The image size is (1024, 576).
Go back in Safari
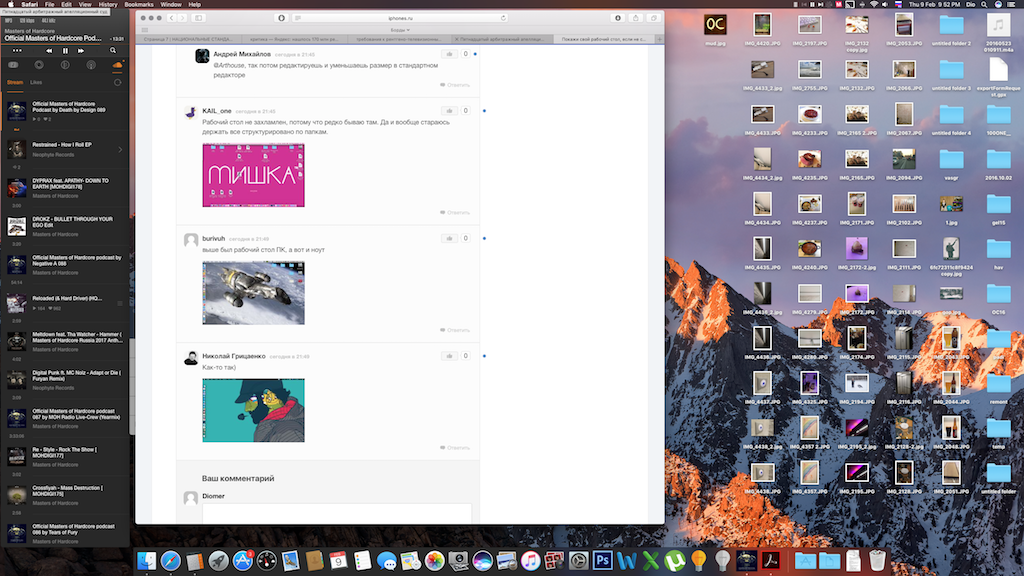point(171,18)
